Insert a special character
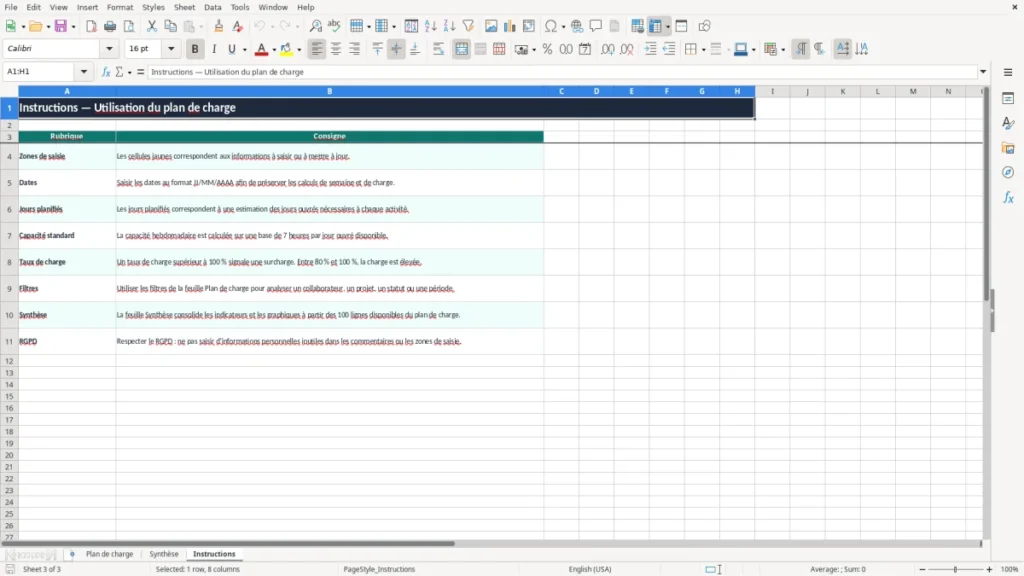 point(551,26)
